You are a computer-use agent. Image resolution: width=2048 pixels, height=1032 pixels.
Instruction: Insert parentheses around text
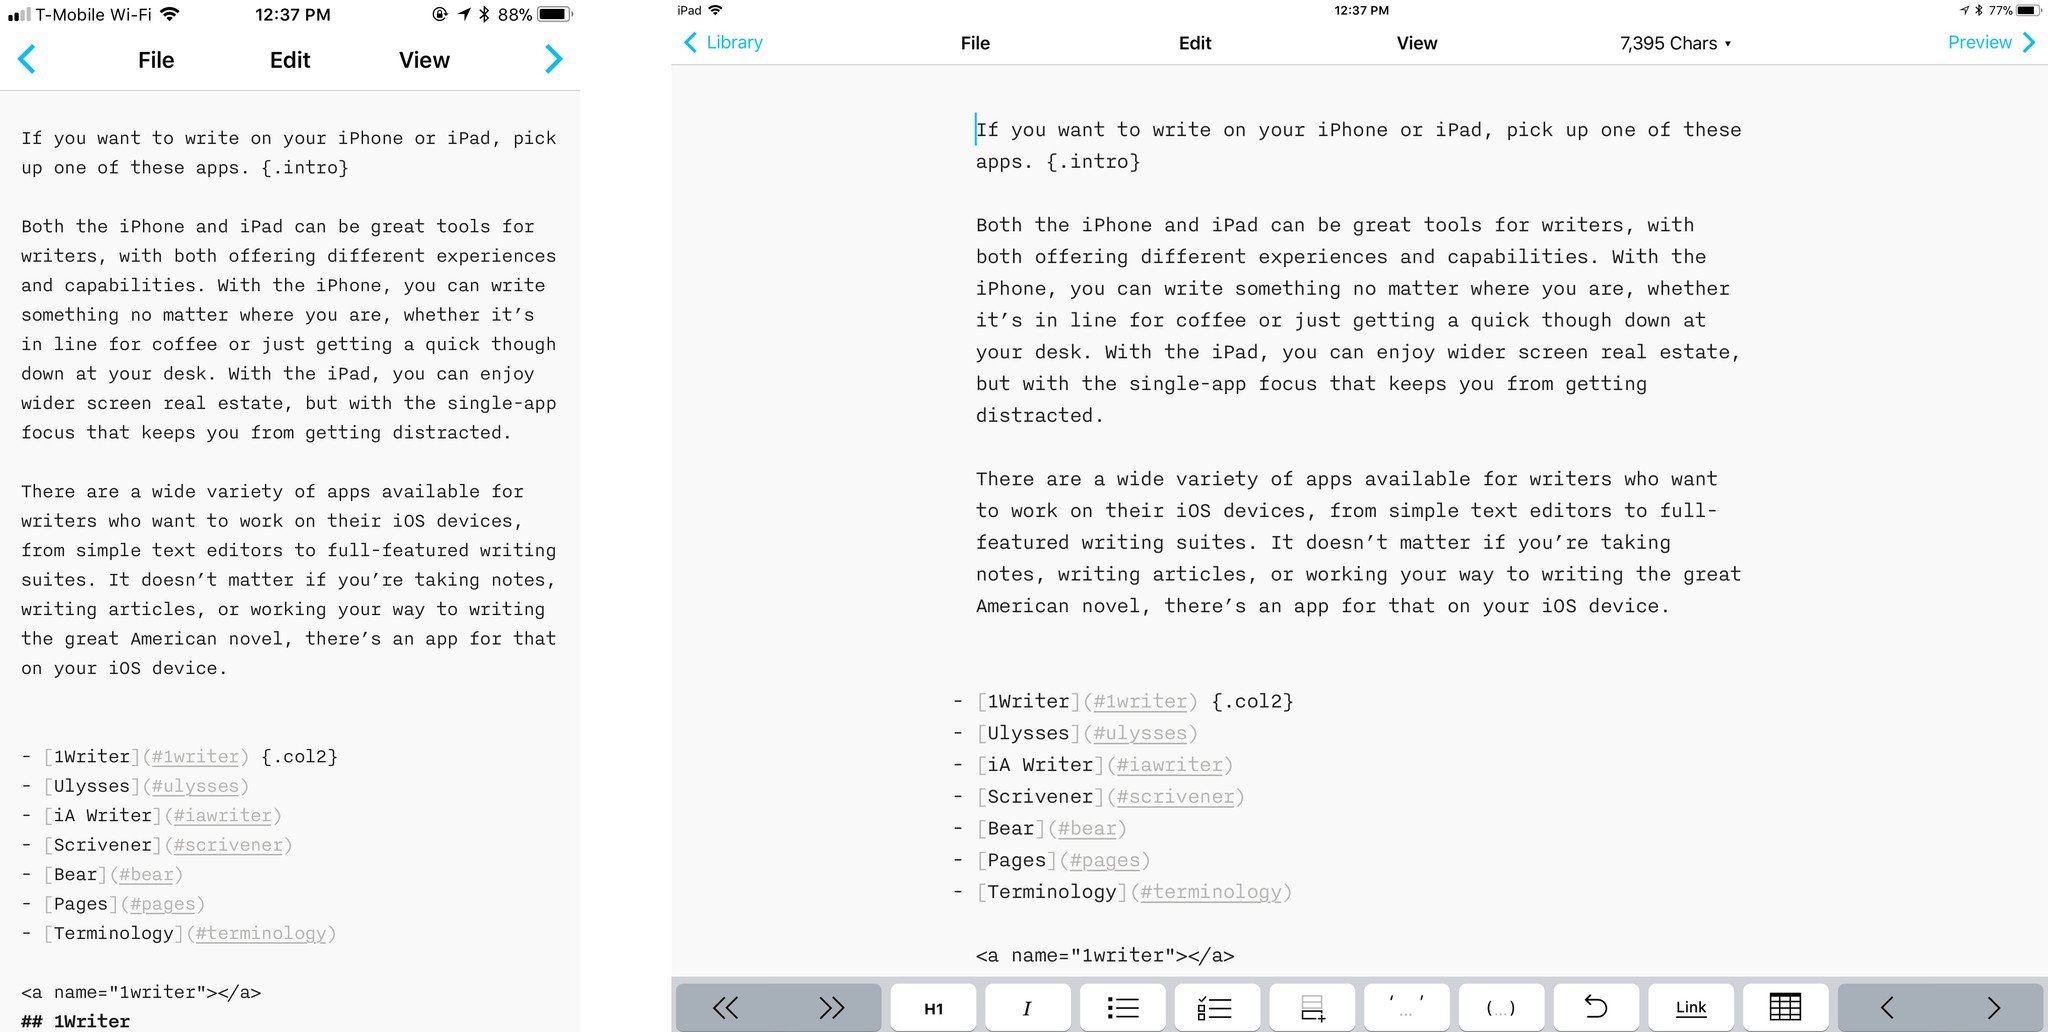(x=1502, y=1007)
